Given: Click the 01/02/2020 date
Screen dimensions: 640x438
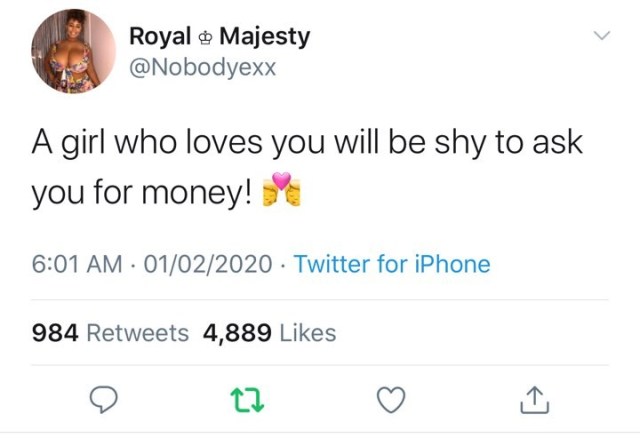Looking at the screenshot, I should 208,265.
